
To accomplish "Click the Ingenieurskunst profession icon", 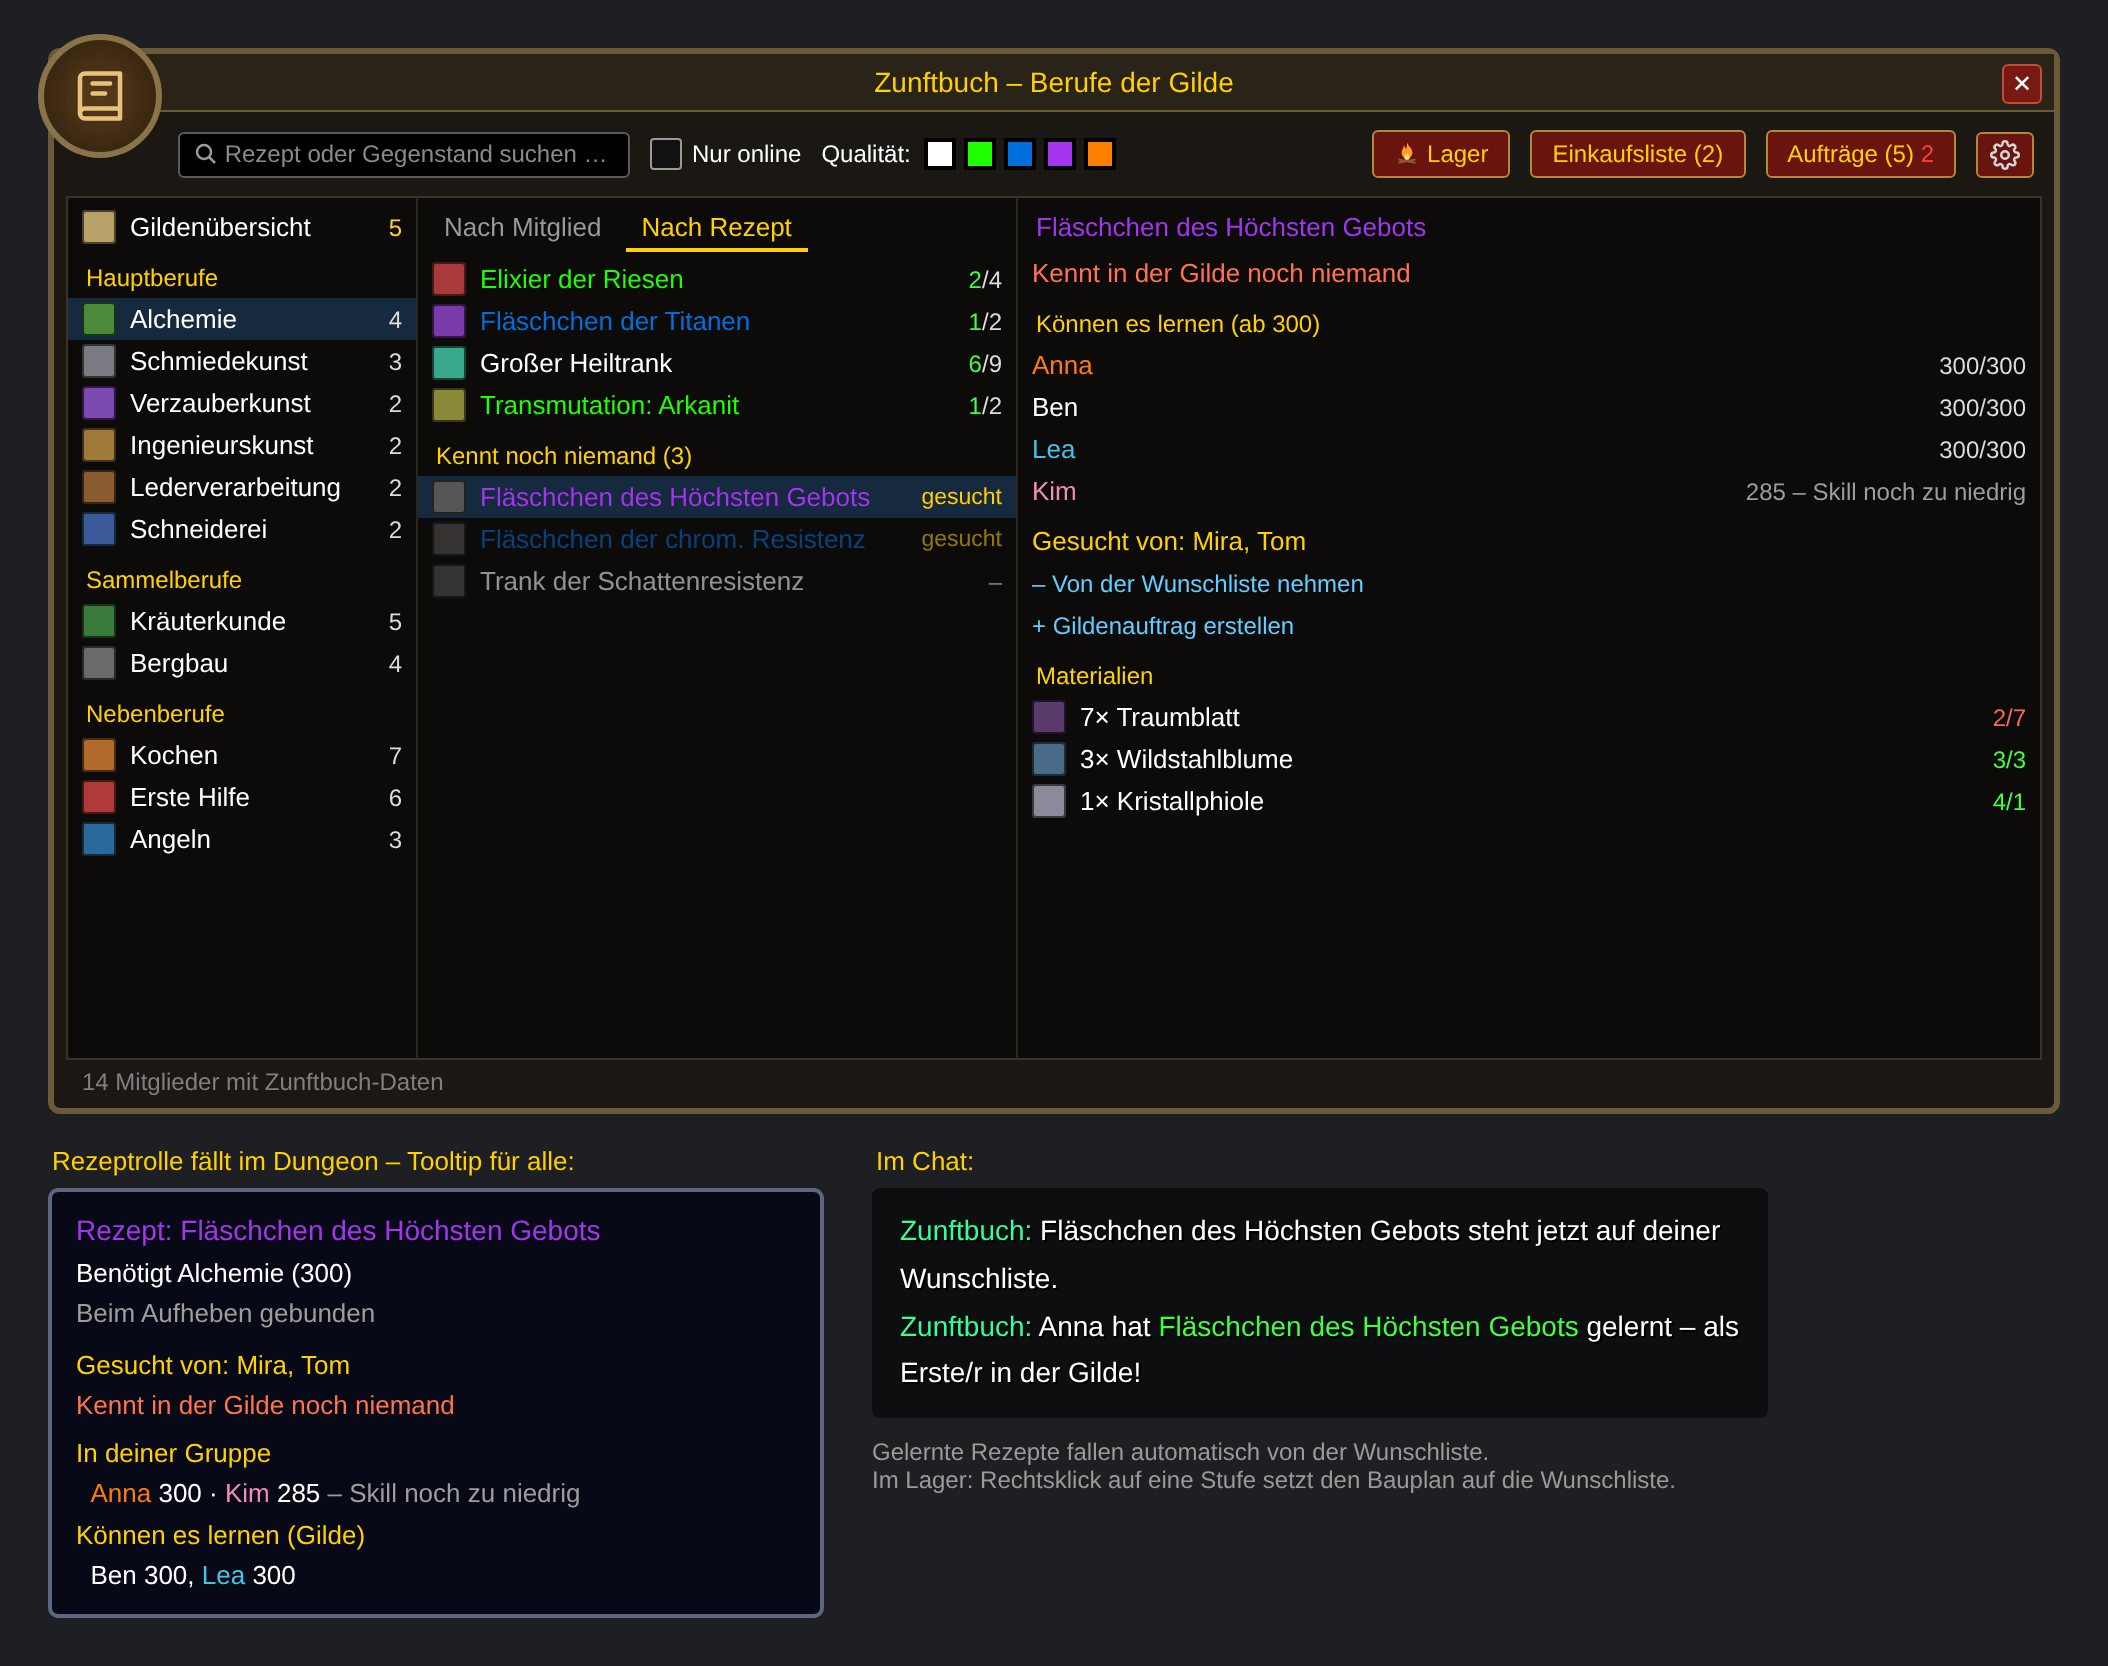I will pyautogui.click(x=99, y=445).
